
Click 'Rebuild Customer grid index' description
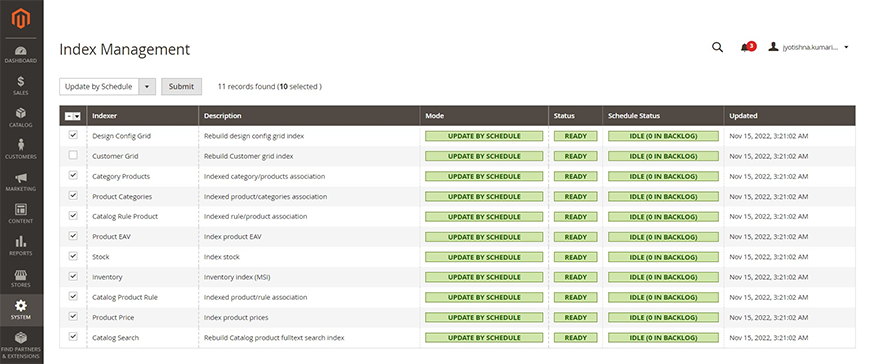pos(249,156)
